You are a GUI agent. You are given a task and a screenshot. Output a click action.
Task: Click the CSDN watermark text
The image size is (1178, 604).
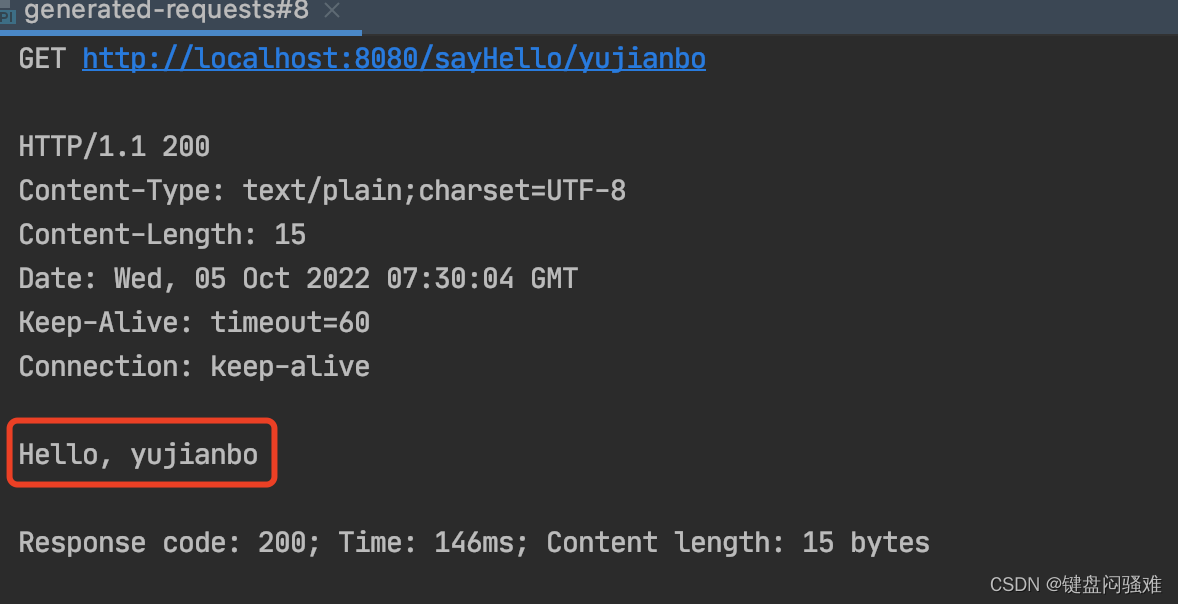[x=1075, y=584]
